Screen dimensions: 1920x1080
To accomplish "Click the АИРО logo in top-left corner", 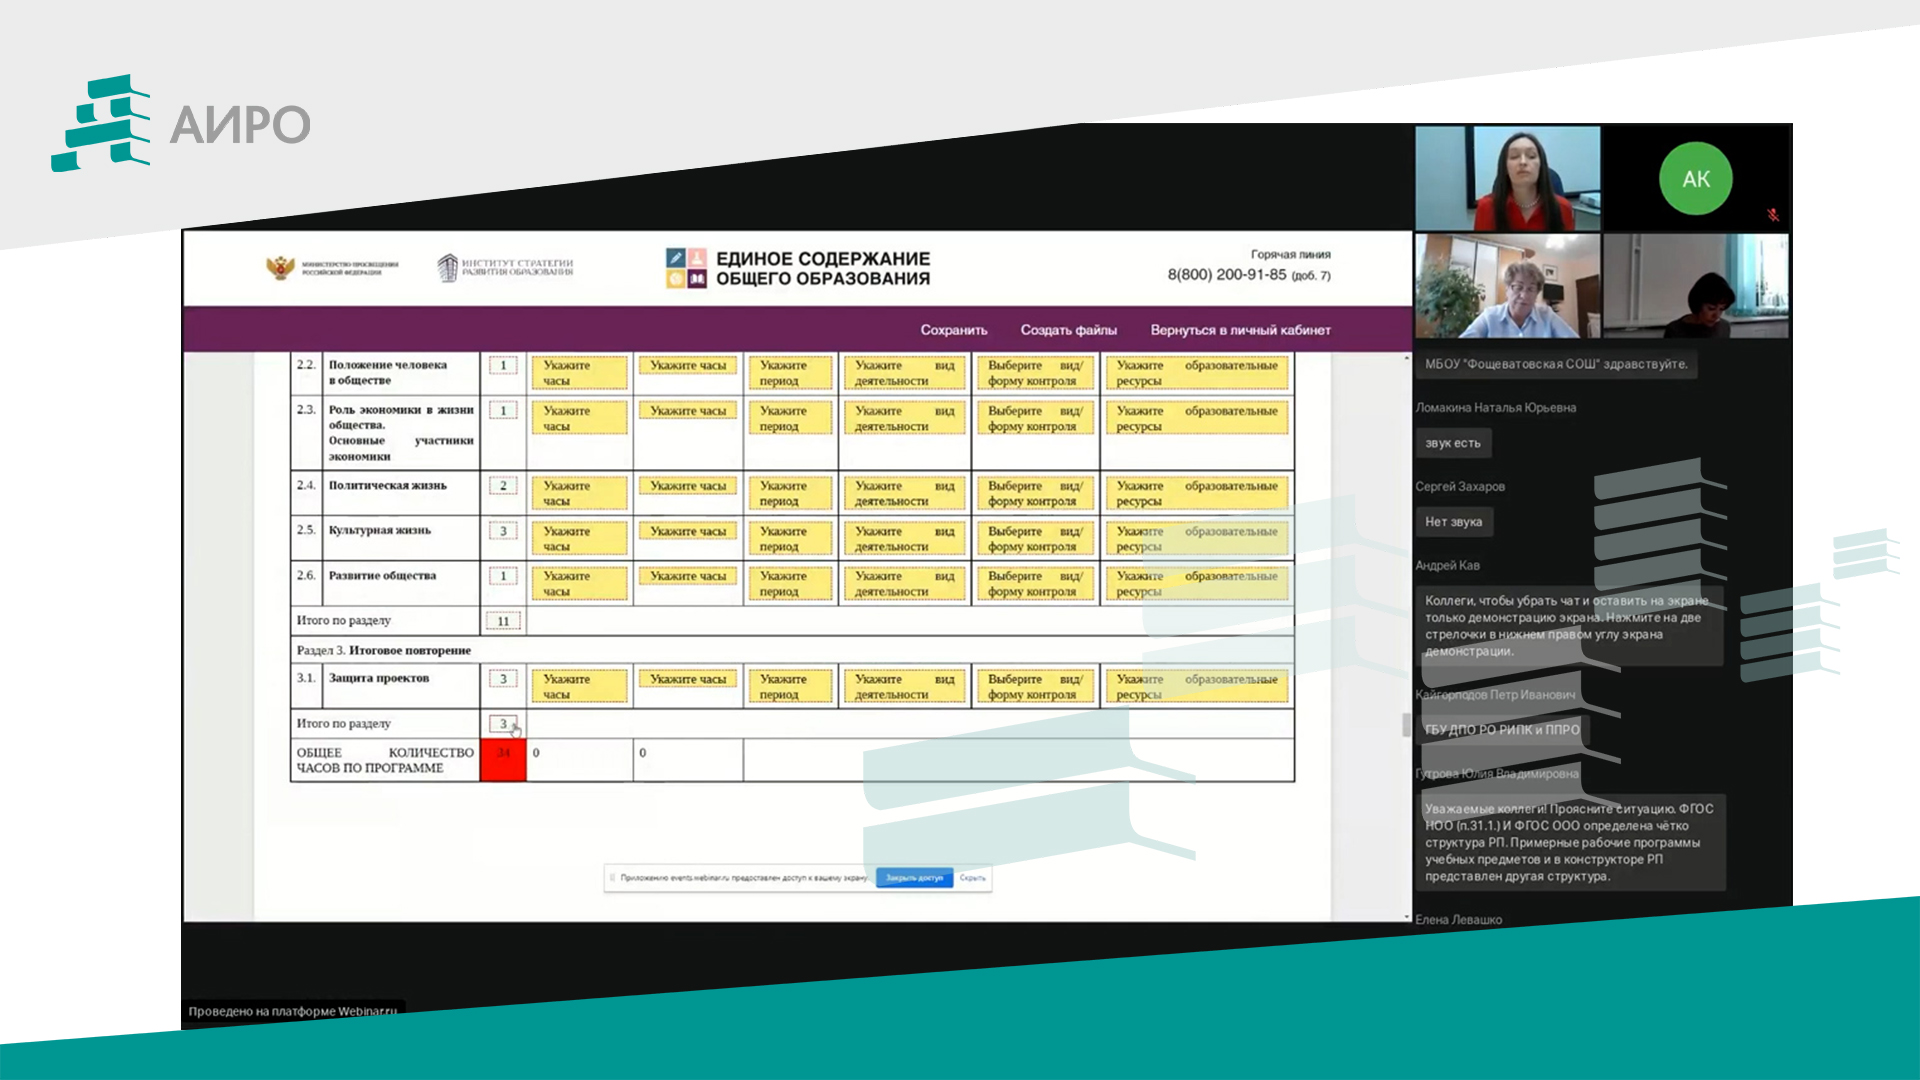I will (181, 123).
